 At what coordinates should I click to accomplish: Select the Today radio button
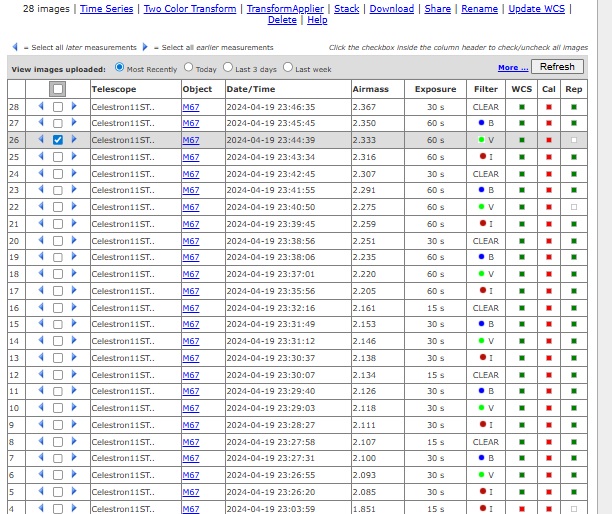[x=188, y=68]
